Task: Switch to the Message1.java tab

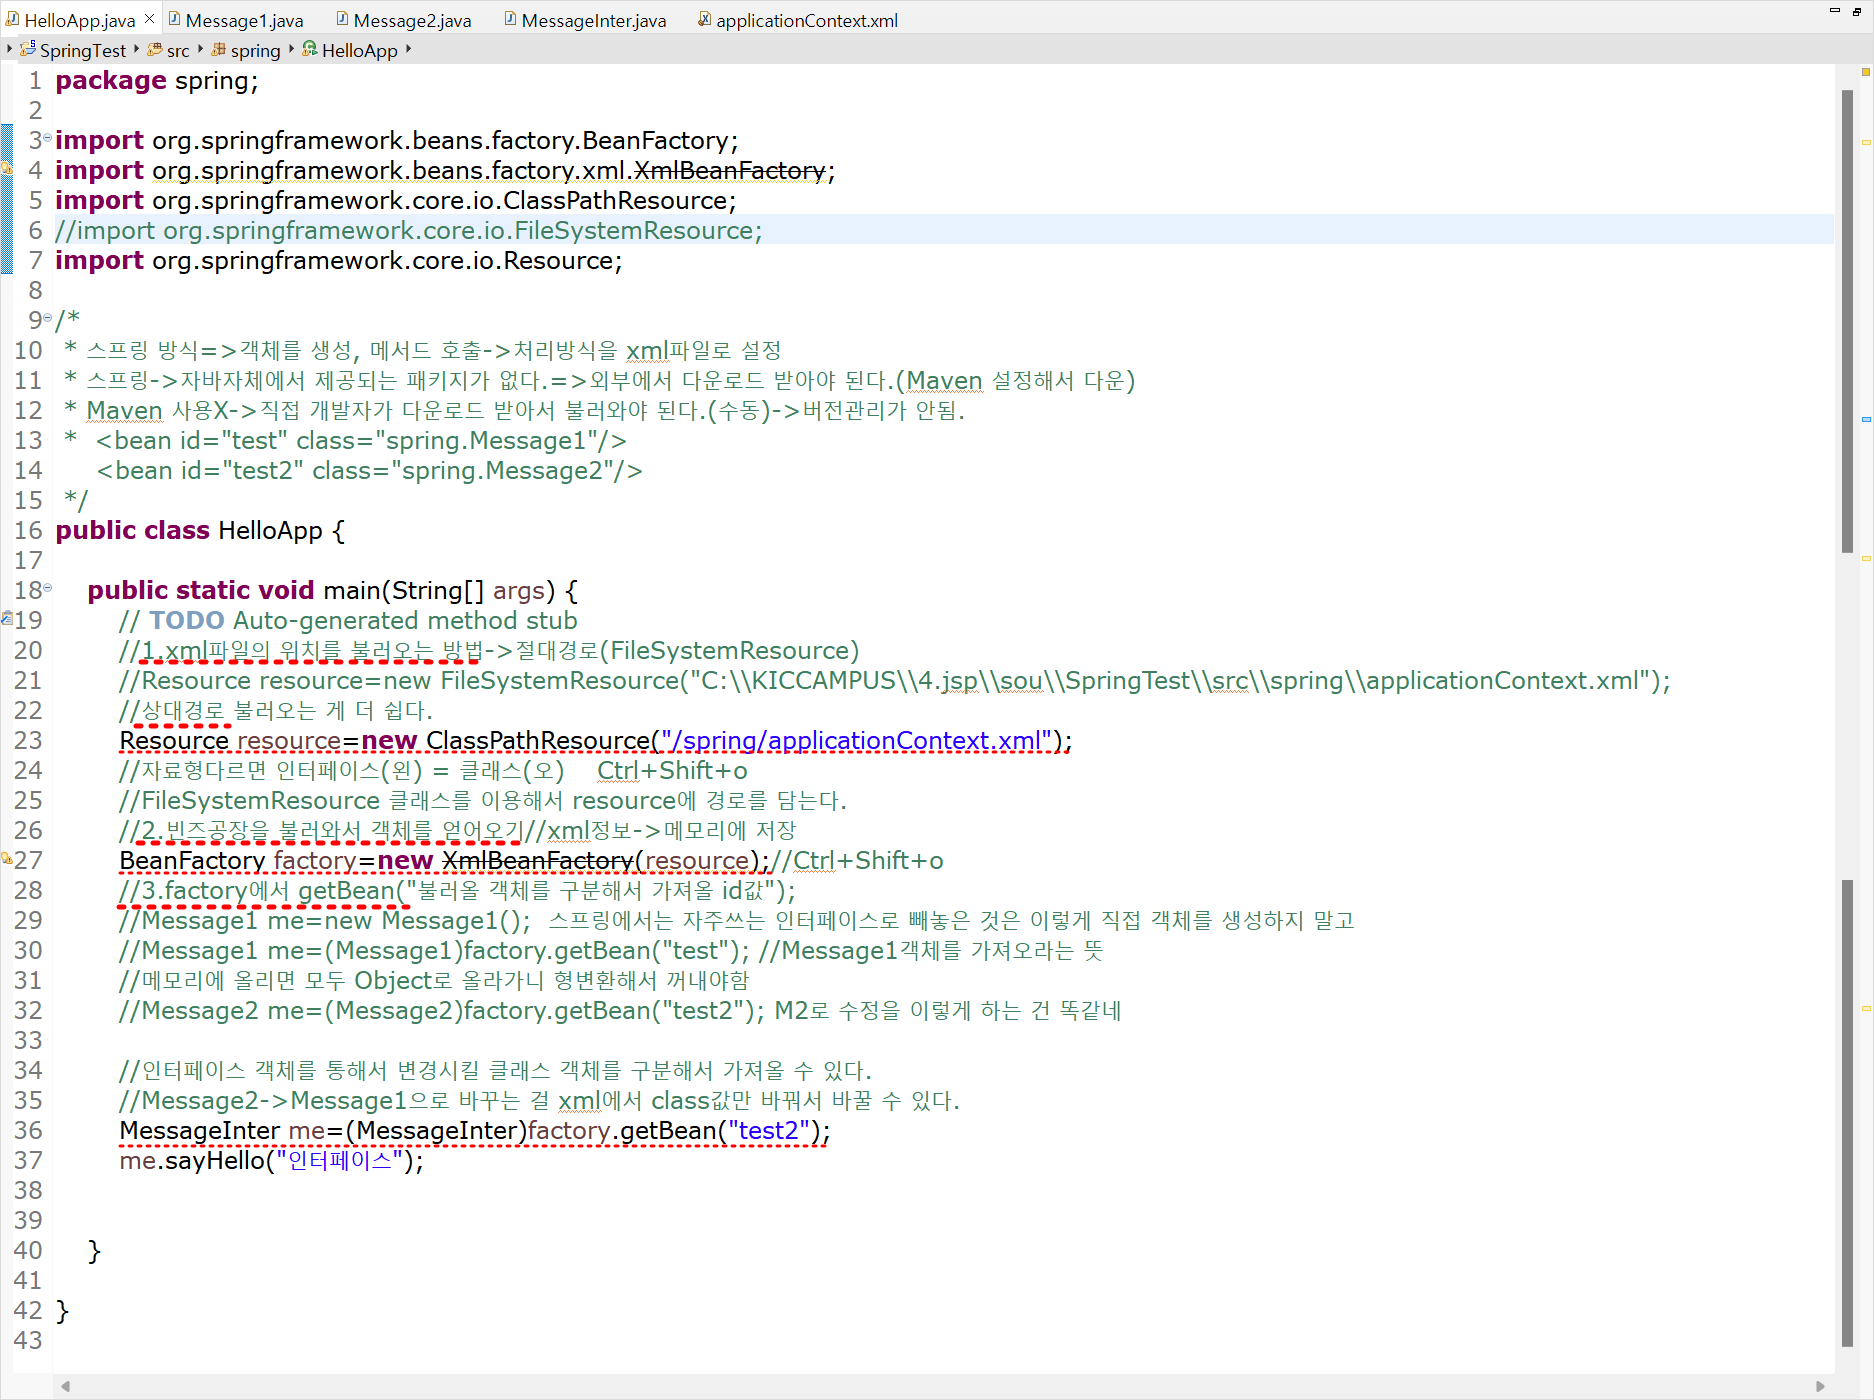Action: coord(236,20)
